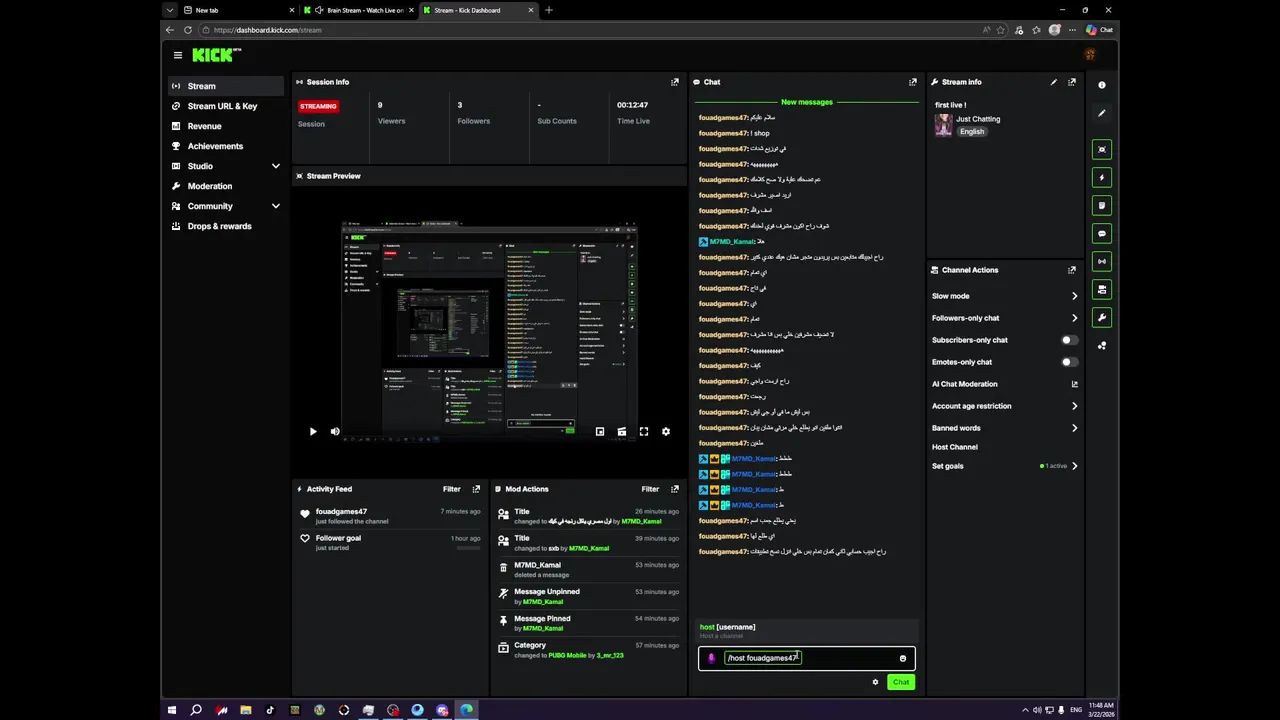Play the stream preview
This screenshot has height=720, width=1280.
[x=313, y=432]
